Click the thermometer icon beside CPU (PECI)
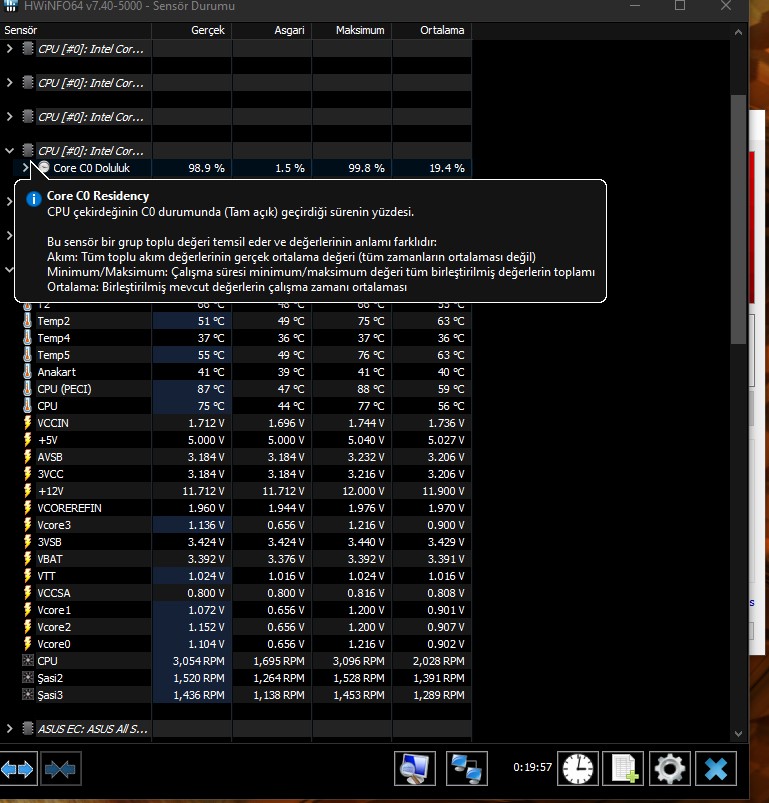This screenshot has height=803, width=769. tap(27, 389)
